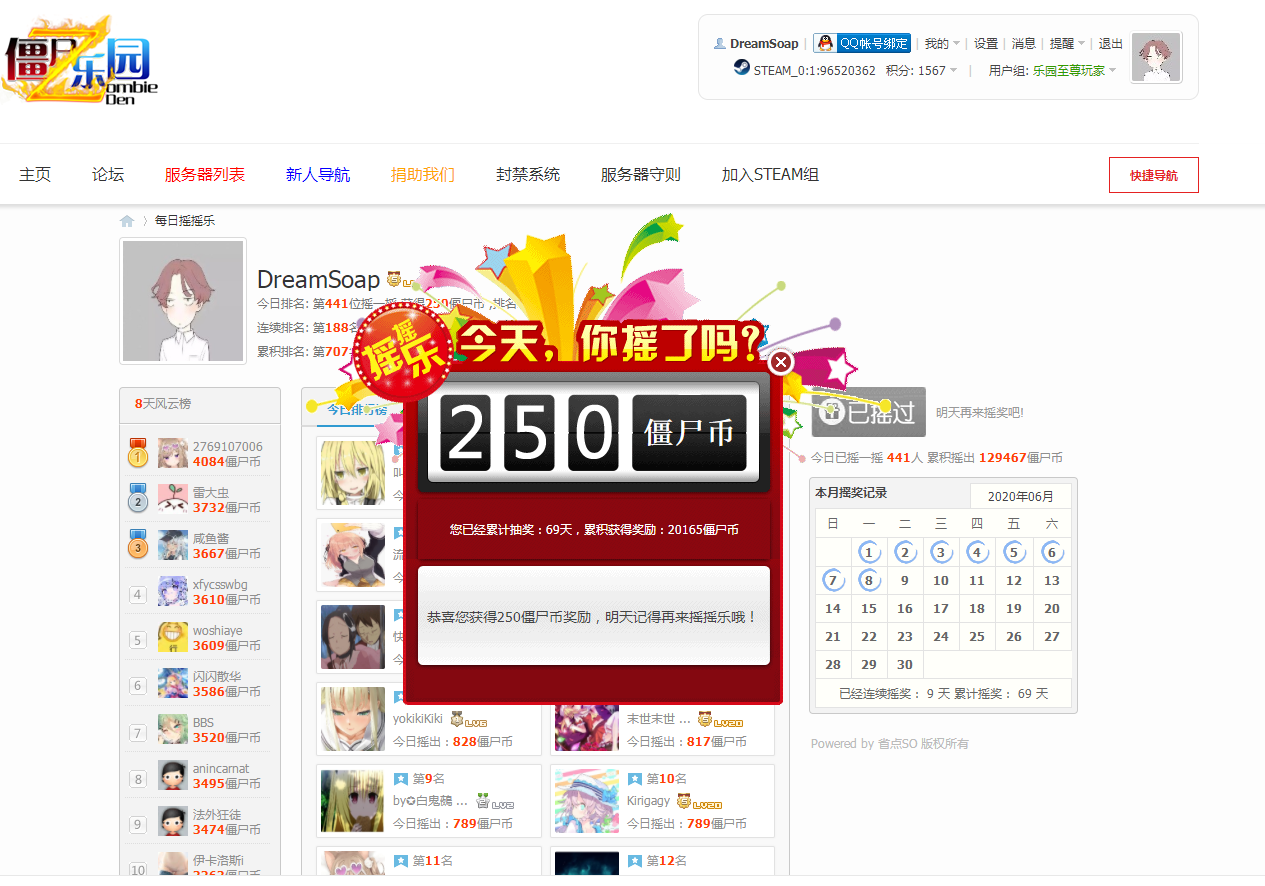Open the 论坛 menu item
This screenshot has width=1265, height=886.
(x=107, y=174)
